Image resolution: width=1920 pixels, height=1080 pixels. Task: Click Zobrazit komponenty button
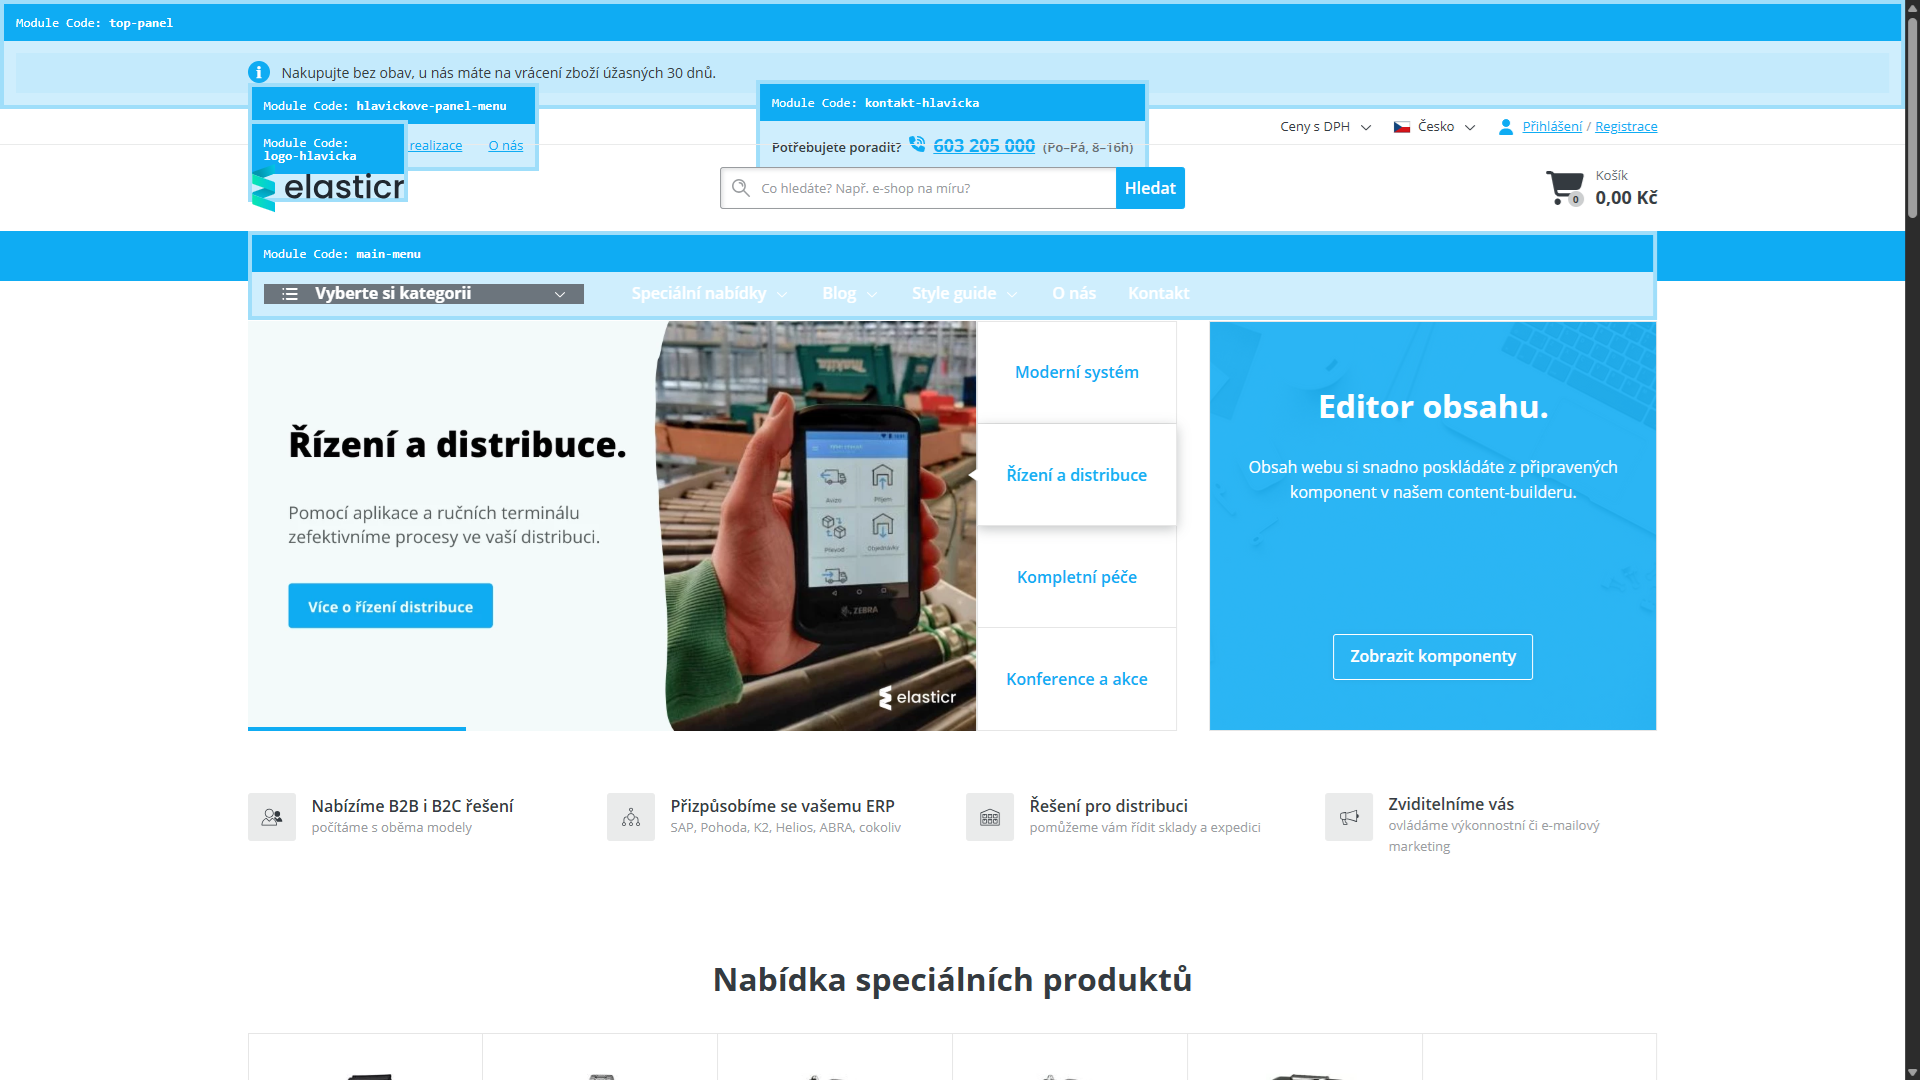1432,657
